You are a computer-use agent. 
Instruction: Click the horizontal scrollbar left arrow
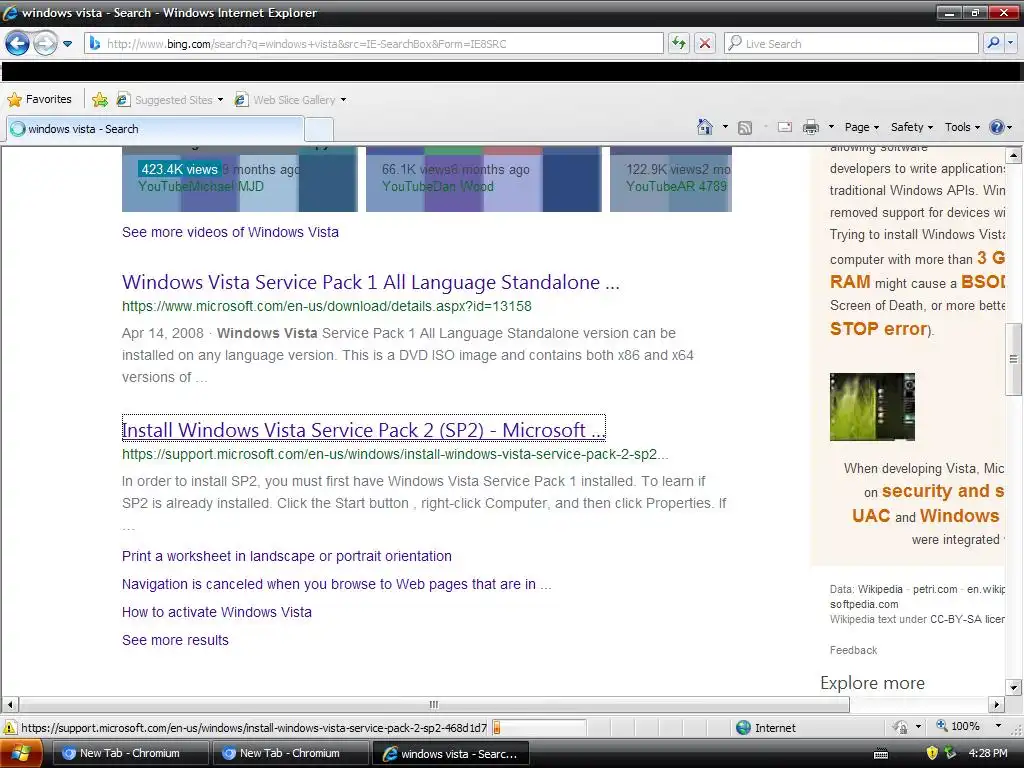click(10, 705)
